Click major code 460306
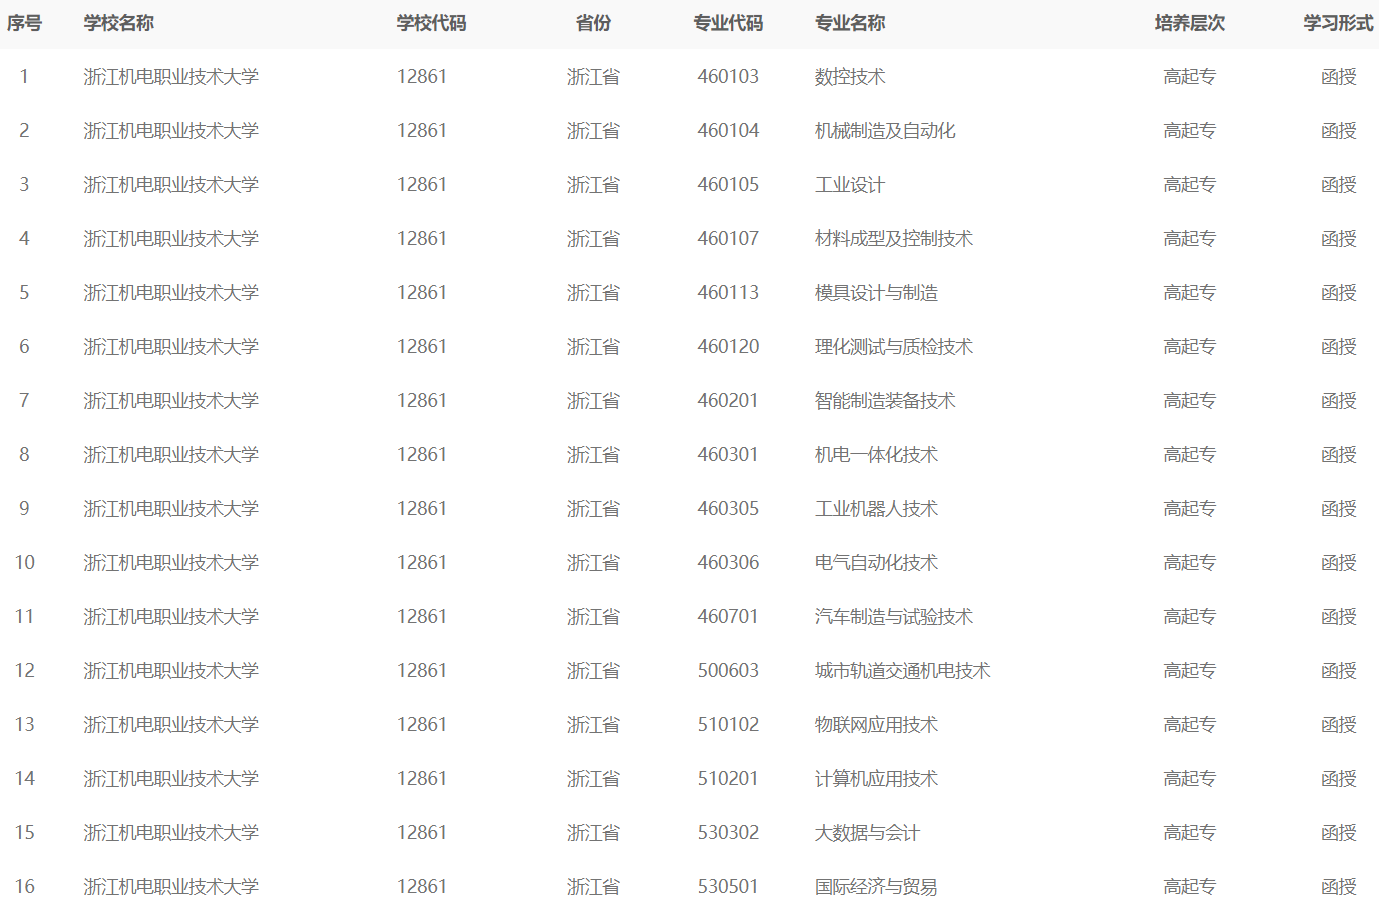Viewport: 1379px width, 914px height. [x=728, y=563]
